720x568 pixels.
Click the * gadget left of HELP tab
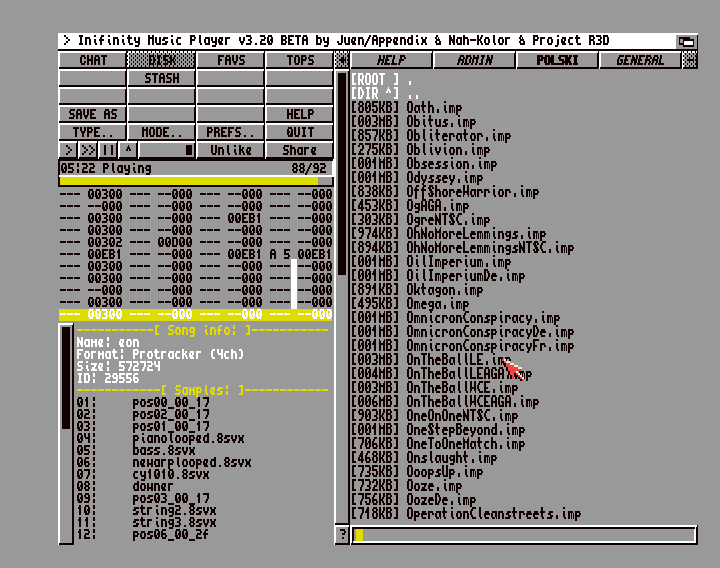(341, 60)
